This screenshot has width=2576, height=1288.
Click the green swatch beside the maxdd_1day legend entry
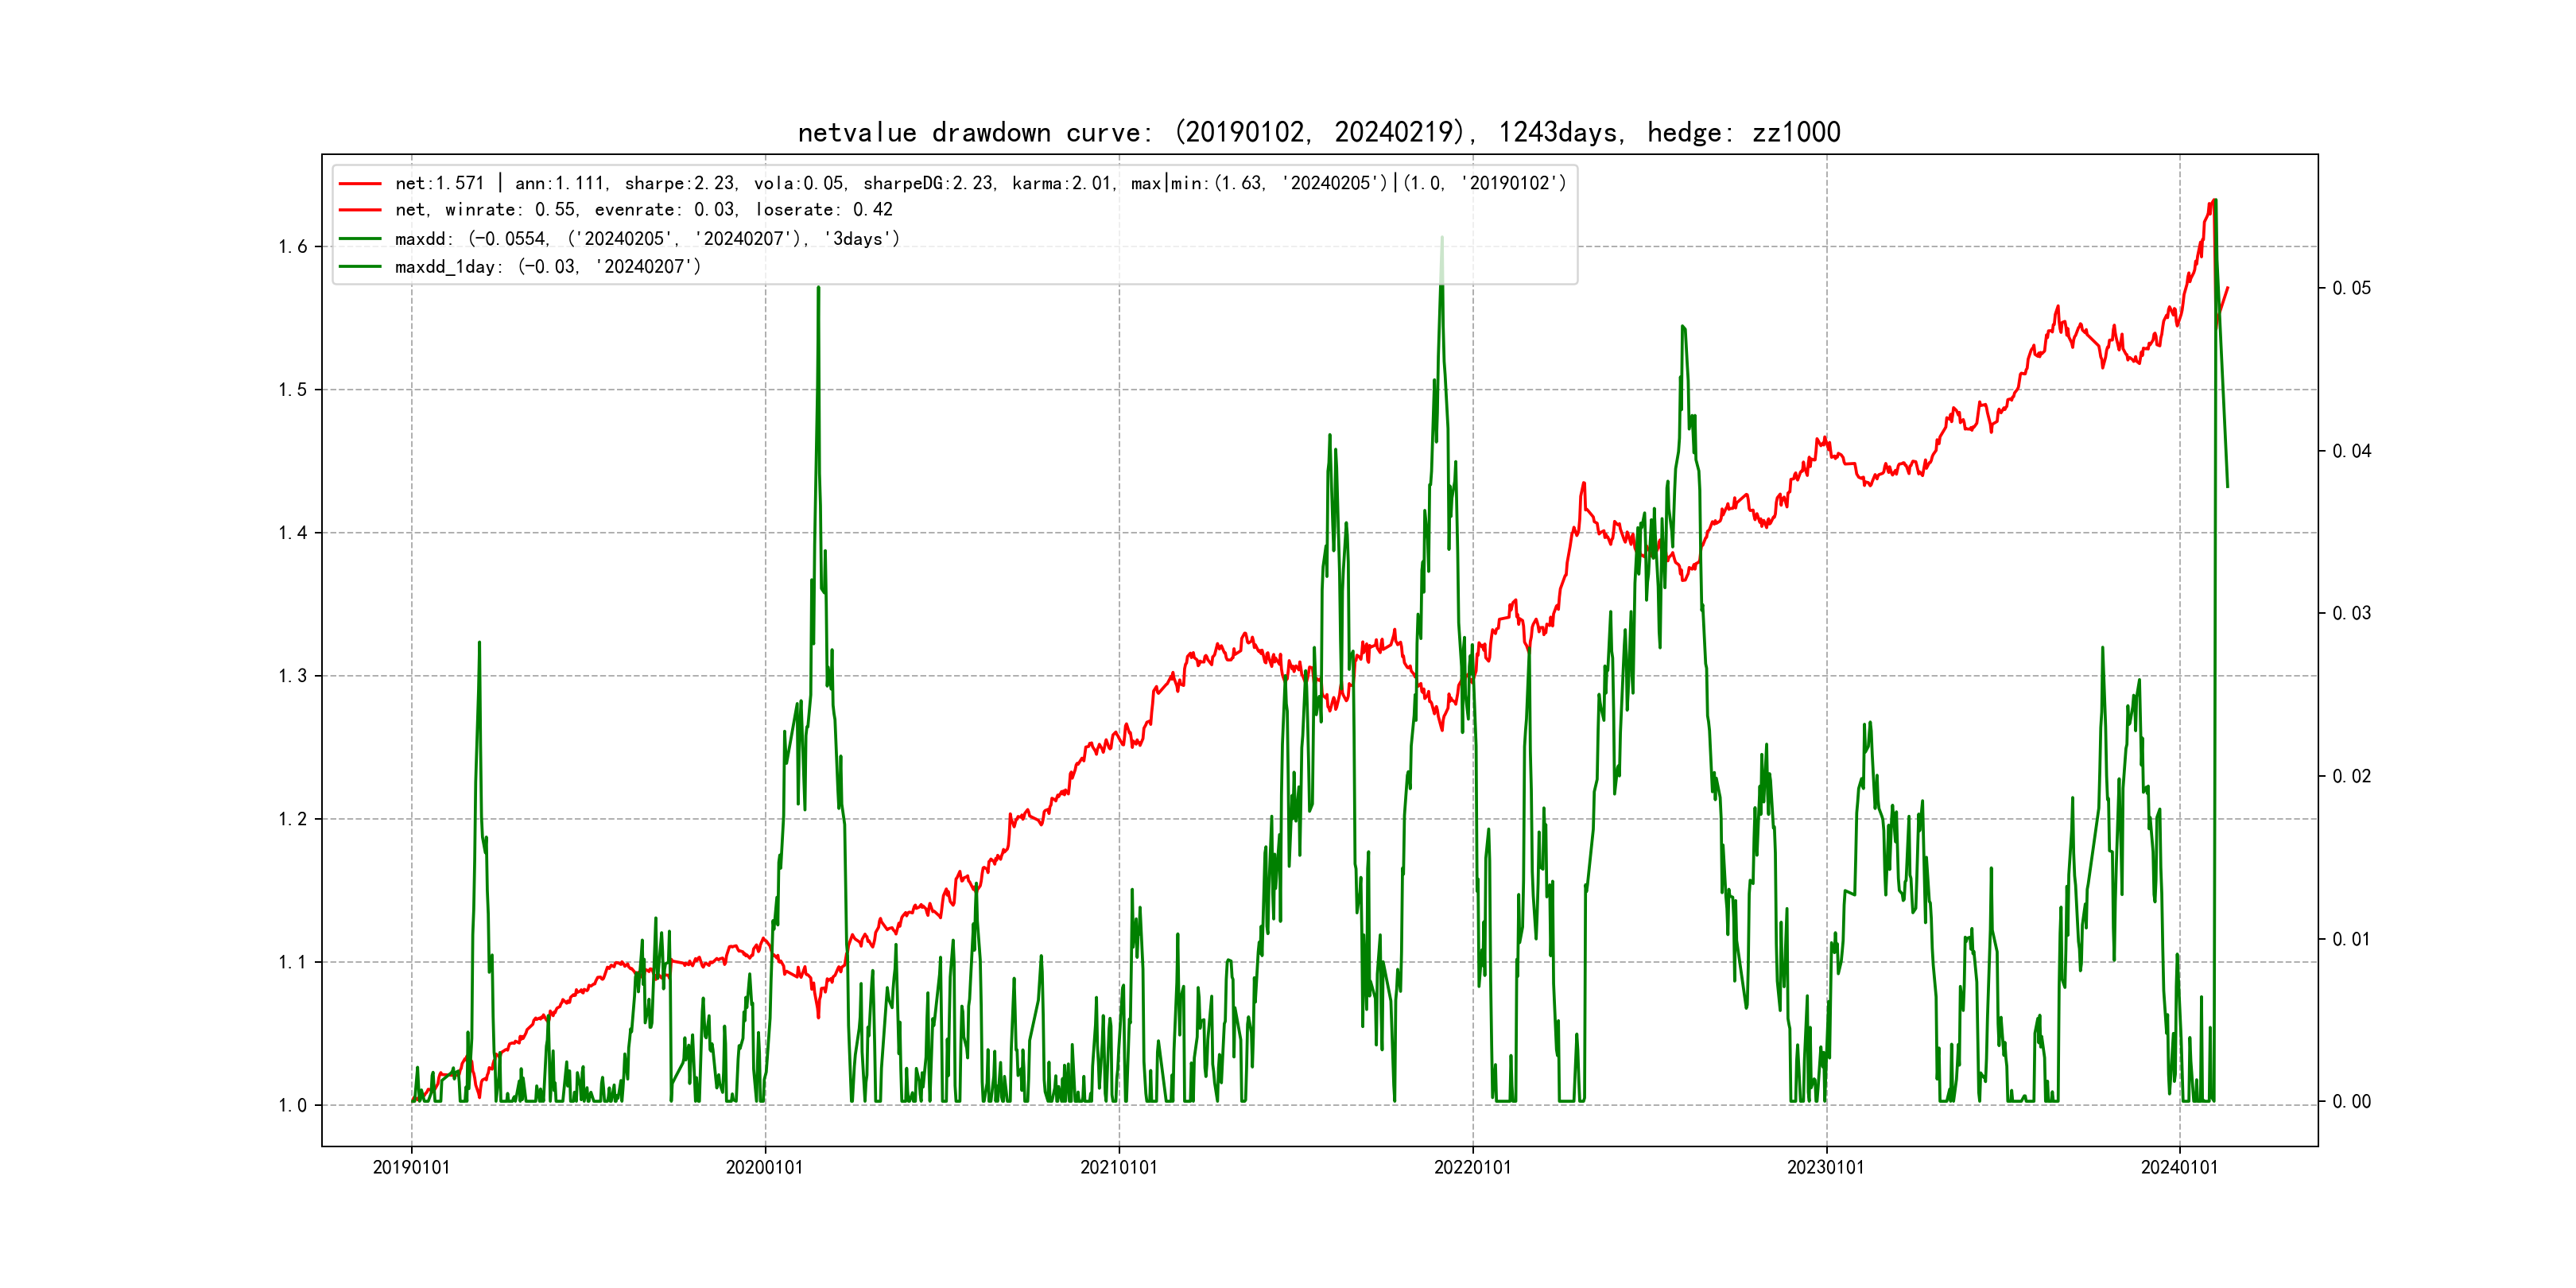click(x=360, y=267)
